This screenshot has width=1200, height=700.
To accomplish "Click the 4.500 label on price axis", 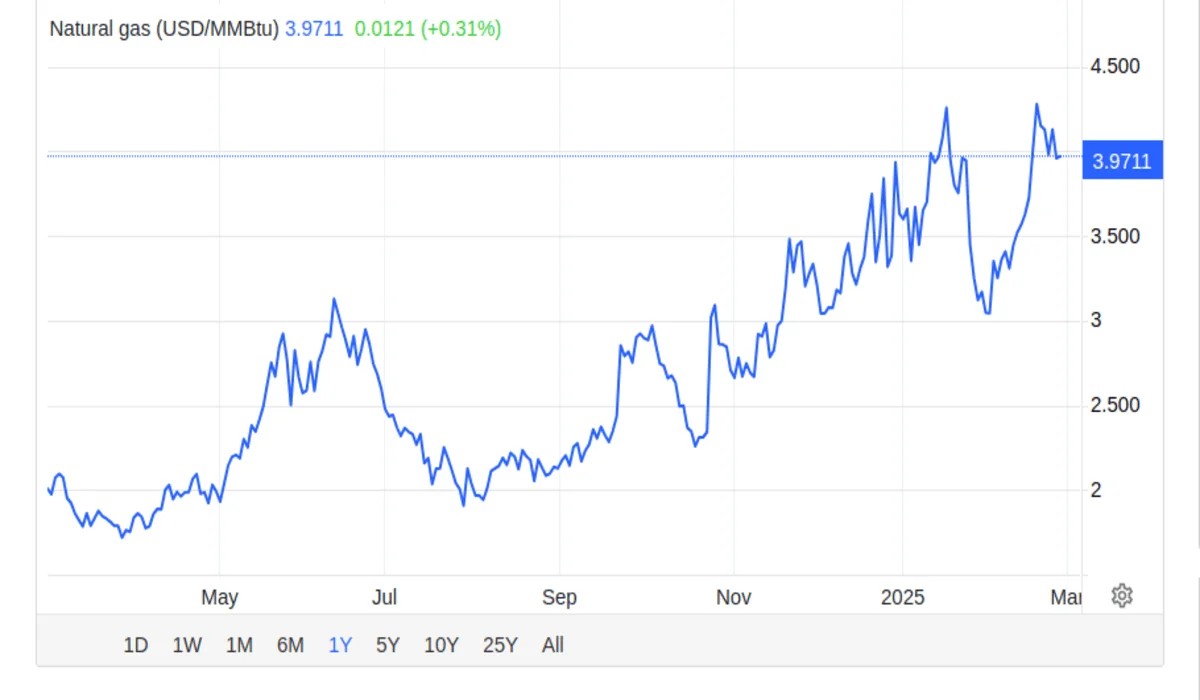I will point(1114,67).
